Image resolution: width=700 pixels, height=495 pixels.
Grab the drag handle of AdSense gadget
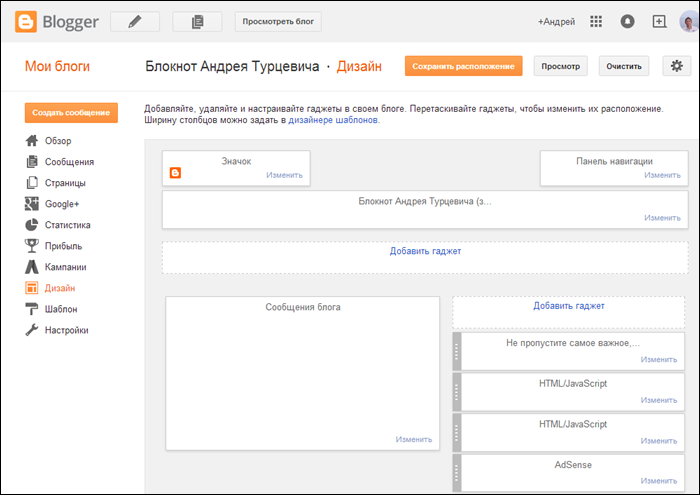click(456, 473)
